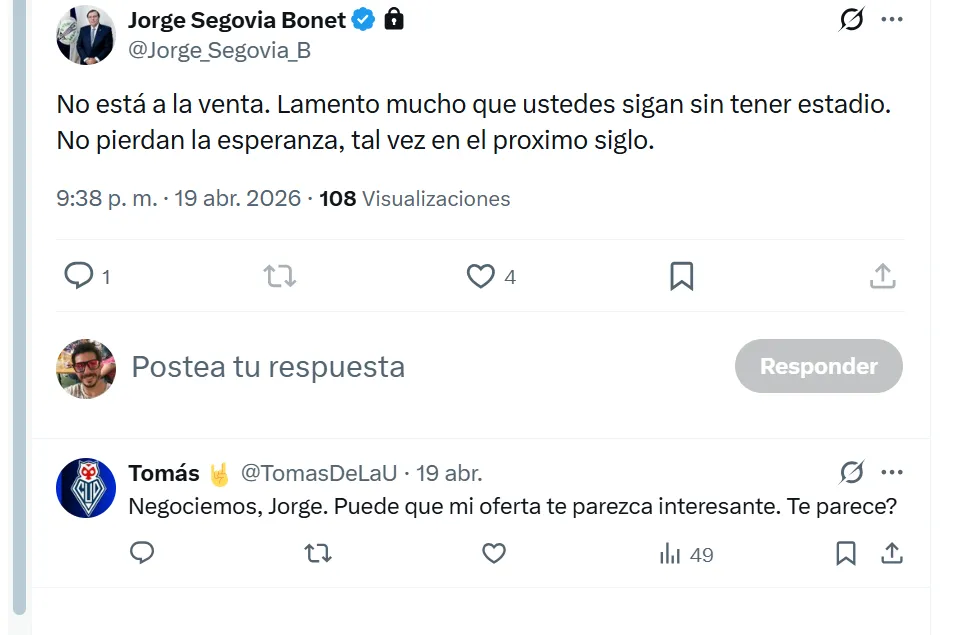Reply to Tomás's comment
Viewport: 966px width, 635px height.
coord(142,553)
